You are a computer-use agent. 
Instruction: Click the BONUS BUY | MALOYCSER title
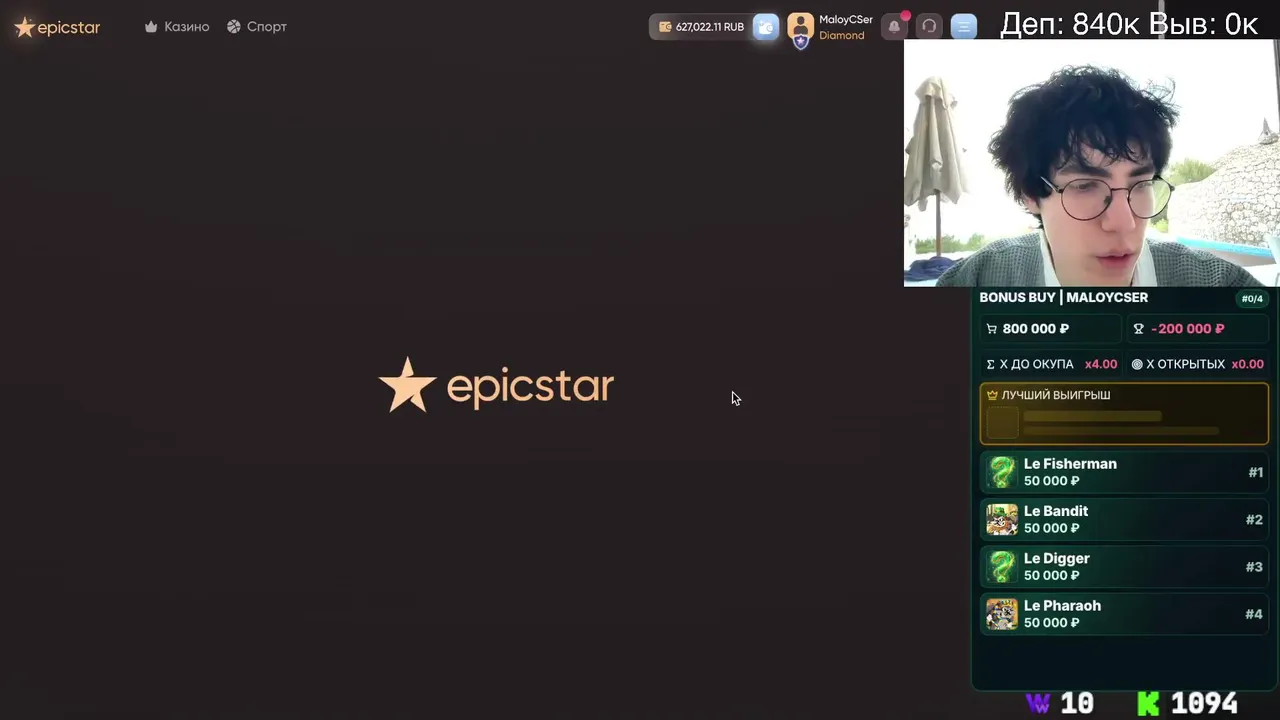[1064, 298]
